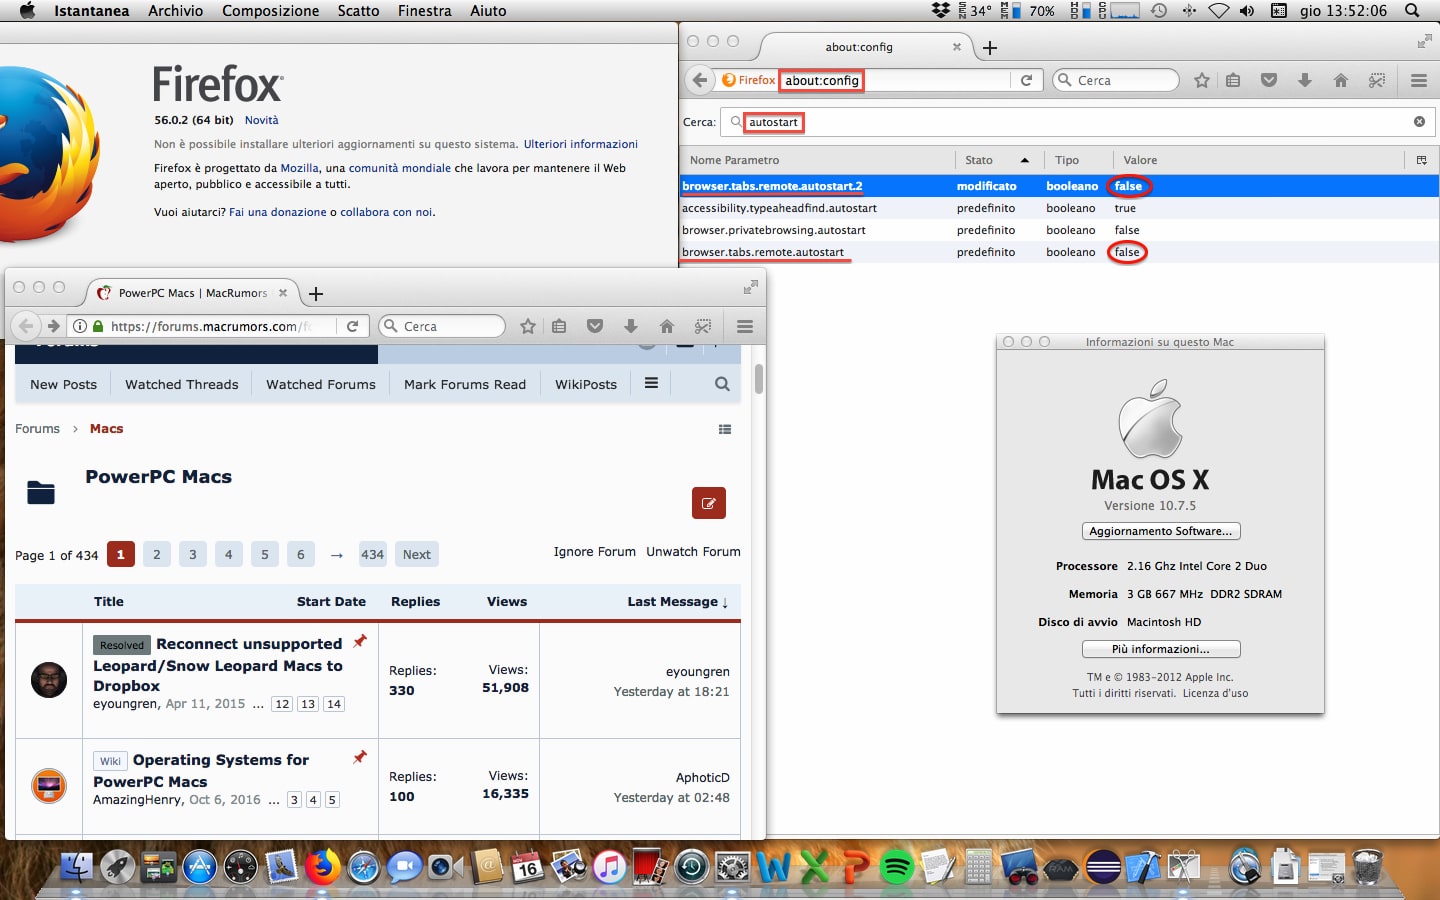Click Ignore Forum link
Image resolution: width=1440 pixels, height=900 pixels.
pyautogui.click(x=595, y=552)
